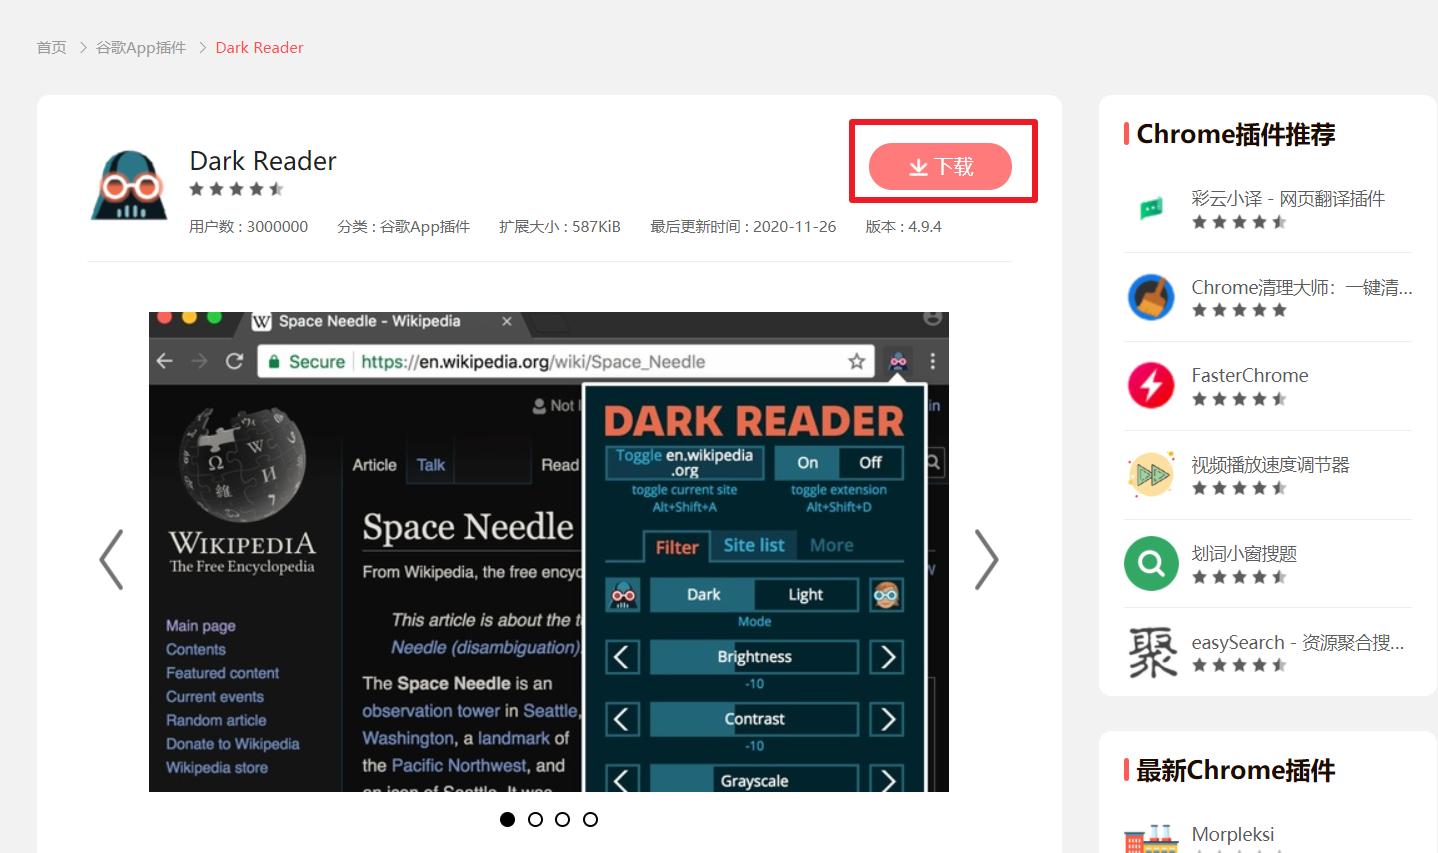1438x853 pixels.
Task: Open 谷歌App插件 breadcrumb link
Action: pos(141,47)
